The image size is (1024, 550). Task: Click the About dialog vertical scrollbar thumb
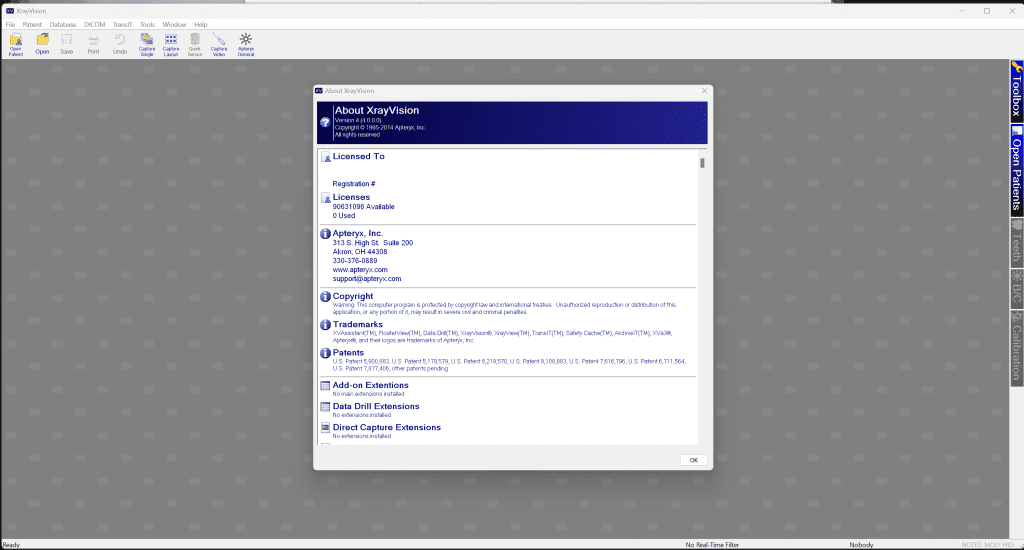tap(702, 163)
